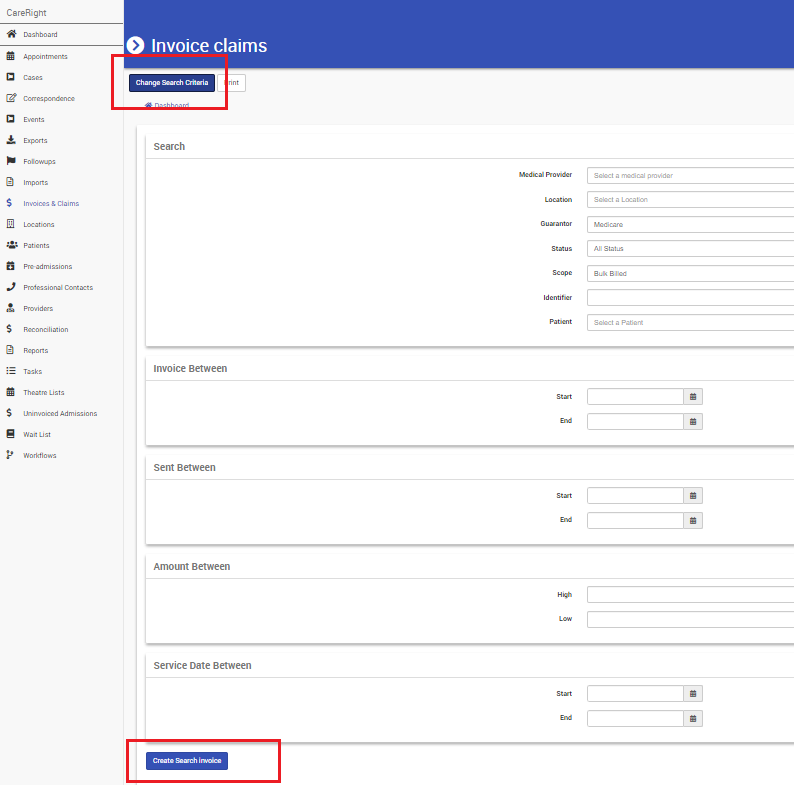794x785 pixels.
Task: Click the Reports document icon
Action: 10,350
